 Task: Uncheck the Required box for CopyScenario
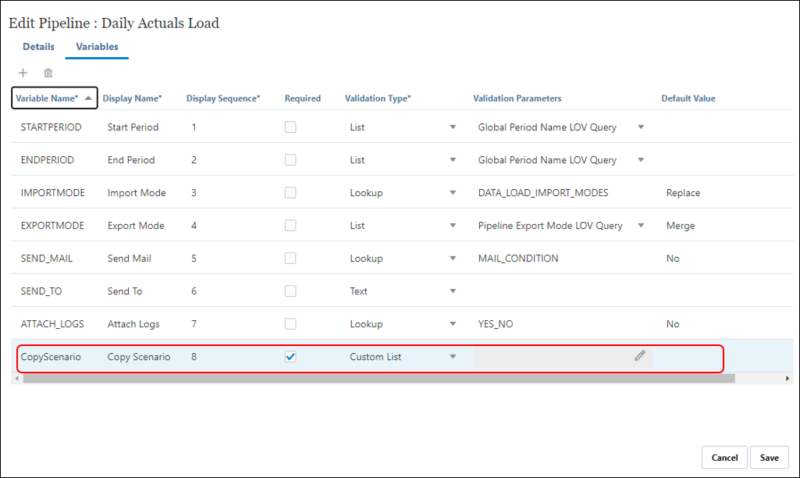[x=290, y=357]
